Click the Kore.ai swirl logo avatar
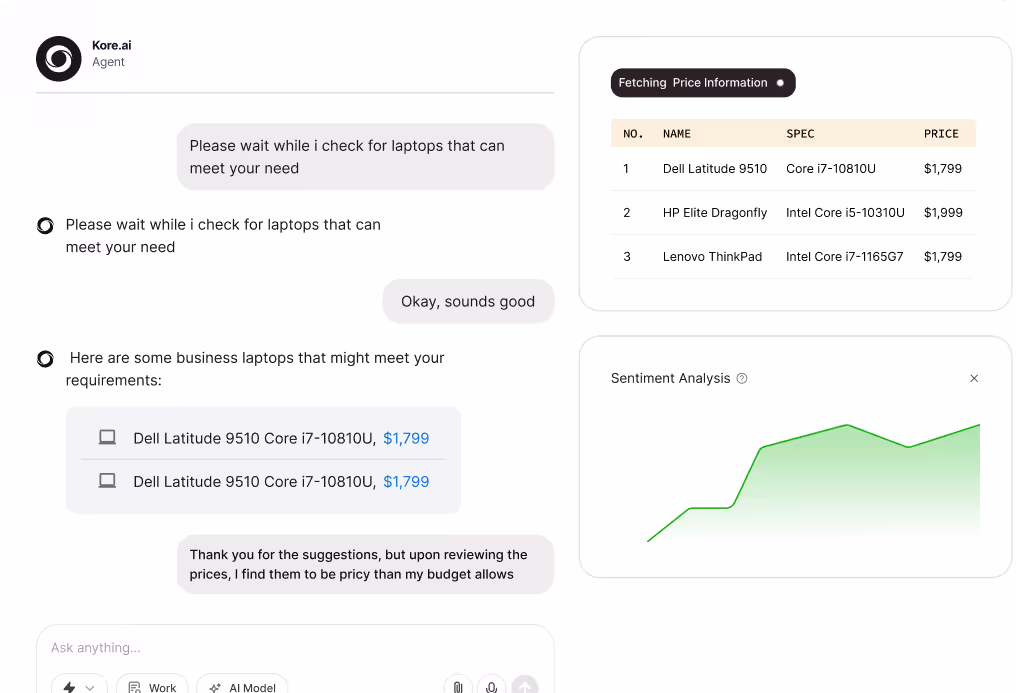Viewport: 1016px width, 693px height. [58, 58]
